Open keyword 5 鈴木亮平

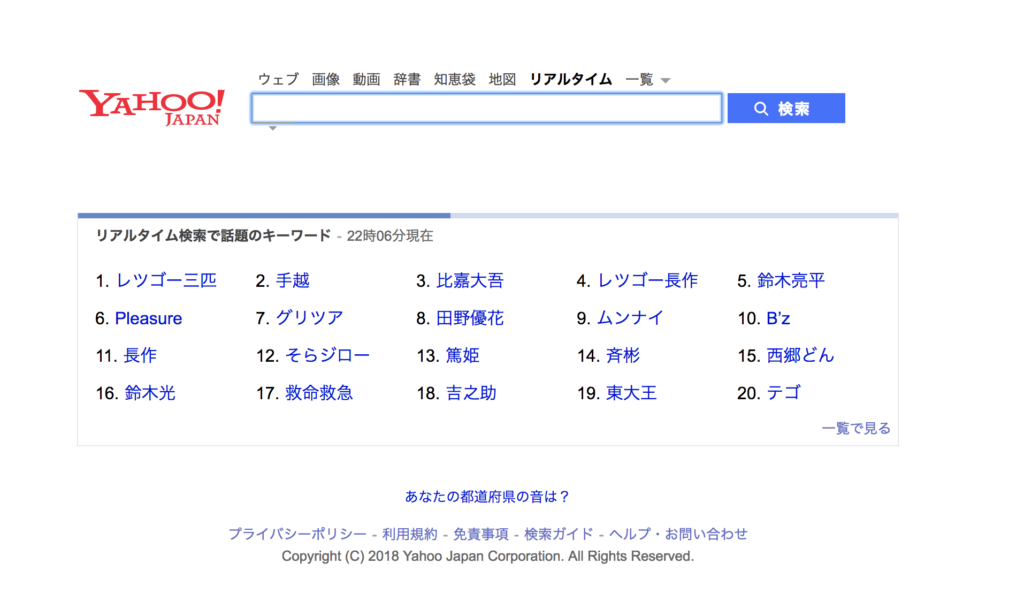(791, 281)
